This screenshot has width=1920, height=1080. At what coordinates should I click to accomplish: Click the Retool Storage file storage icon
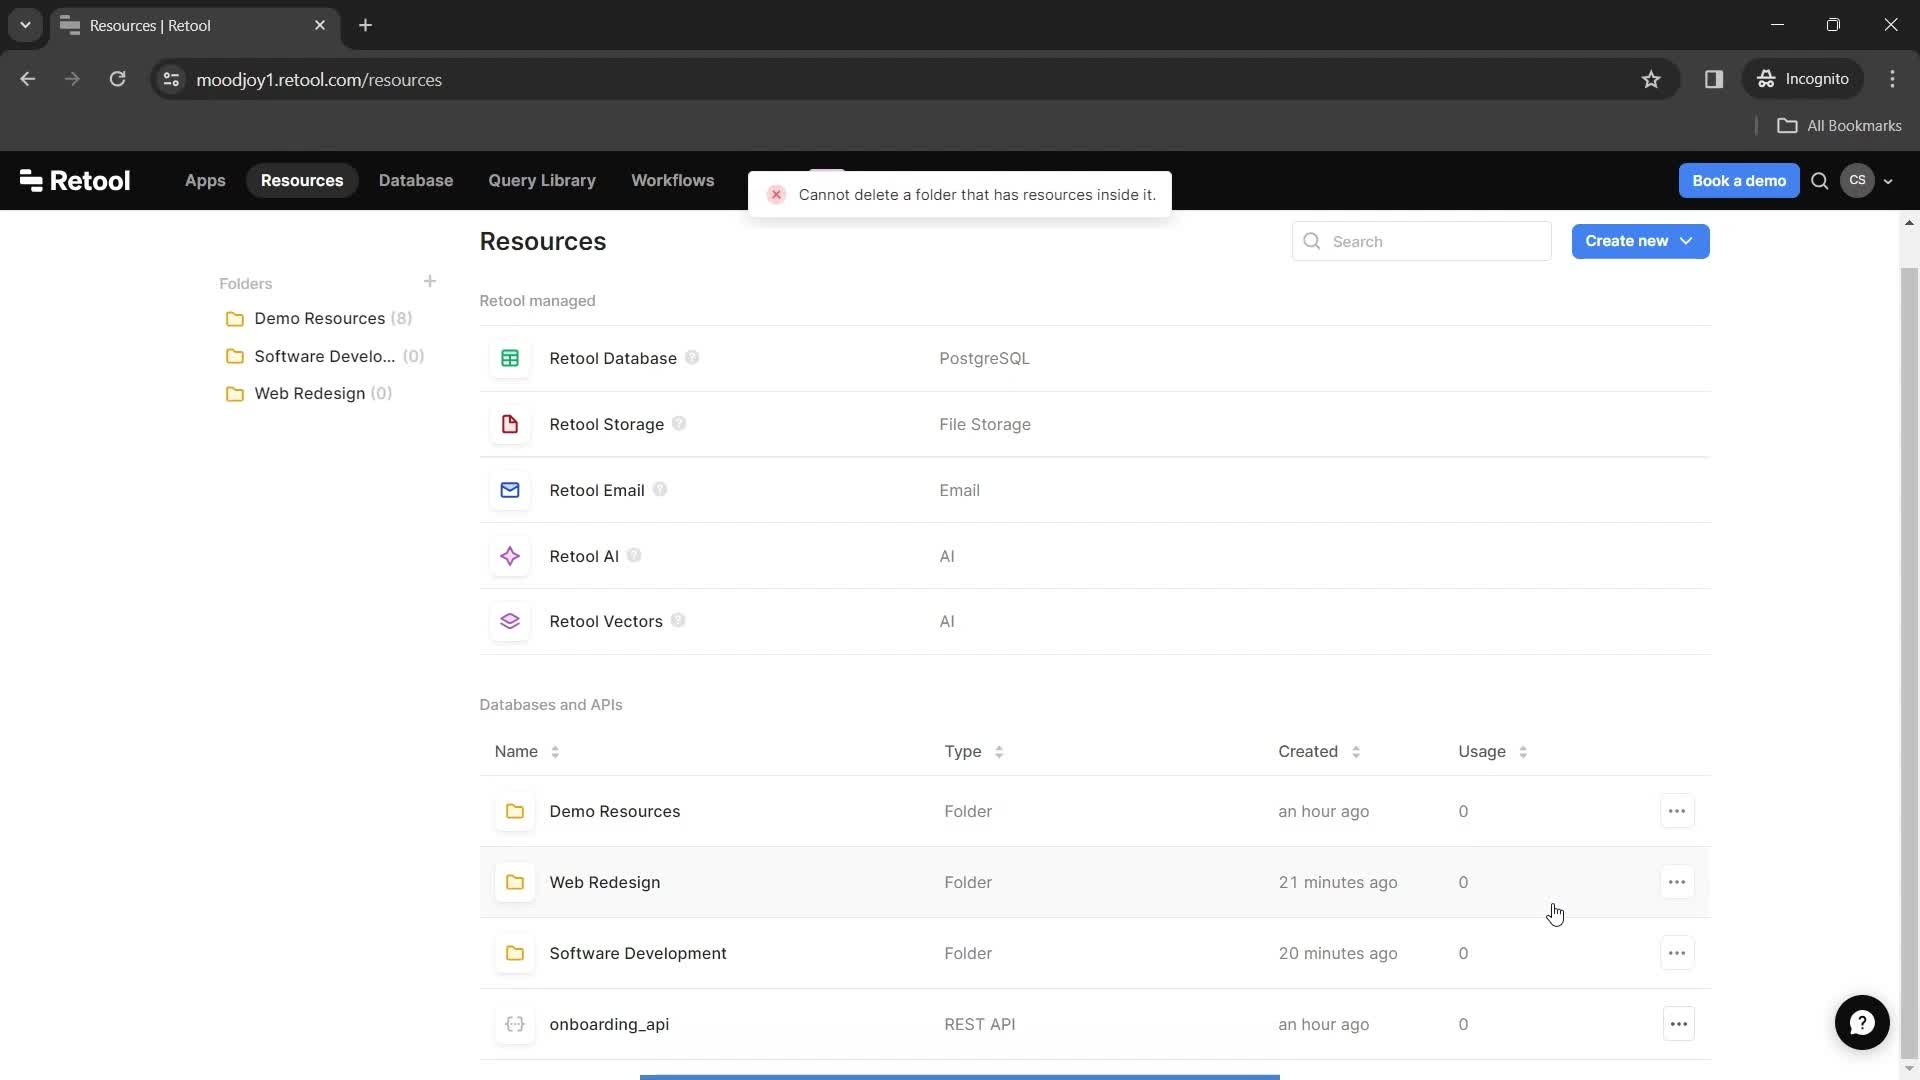tap(509, 423)
